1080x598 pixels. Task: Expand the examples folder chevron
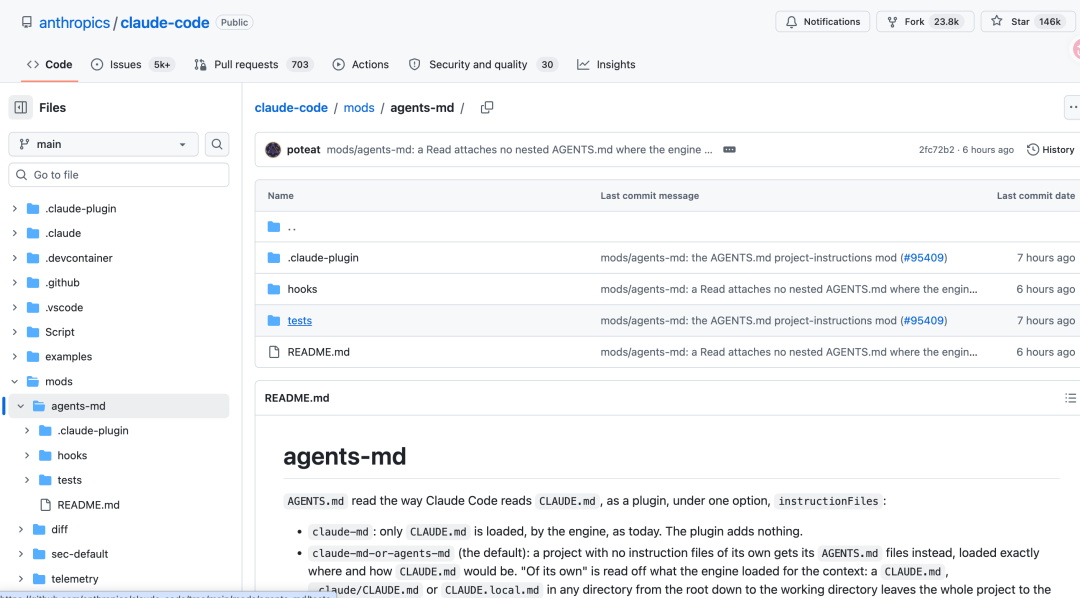14,356
